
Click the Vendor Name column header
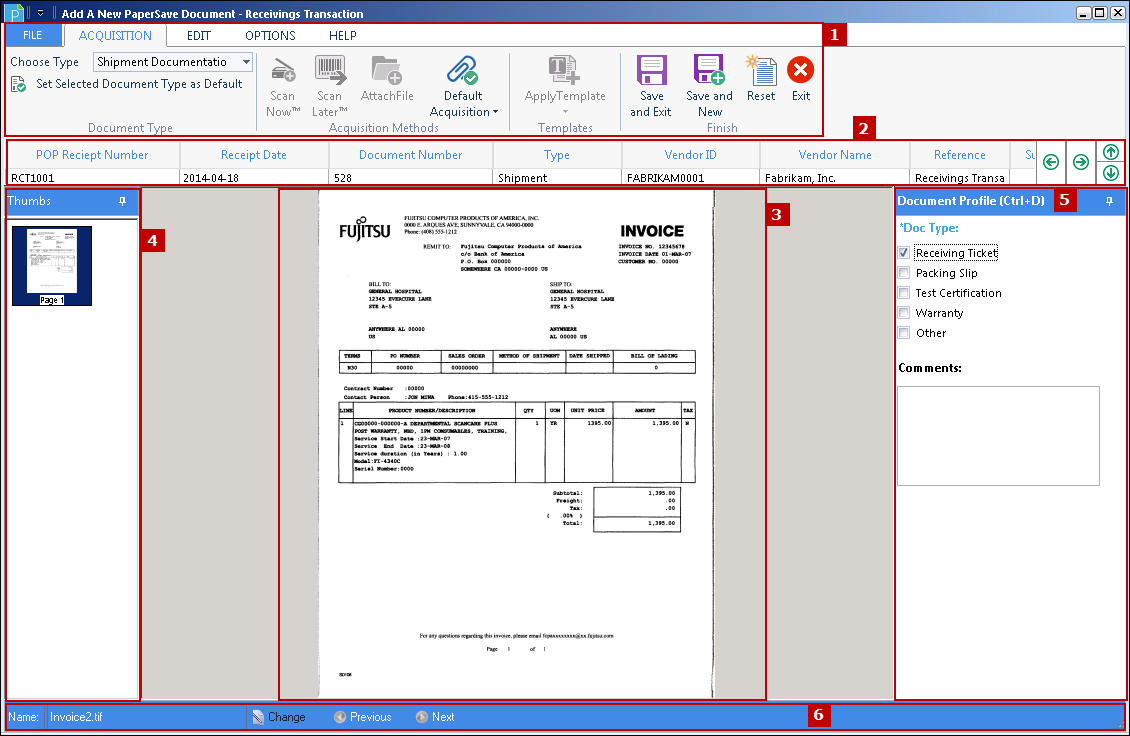835,155
